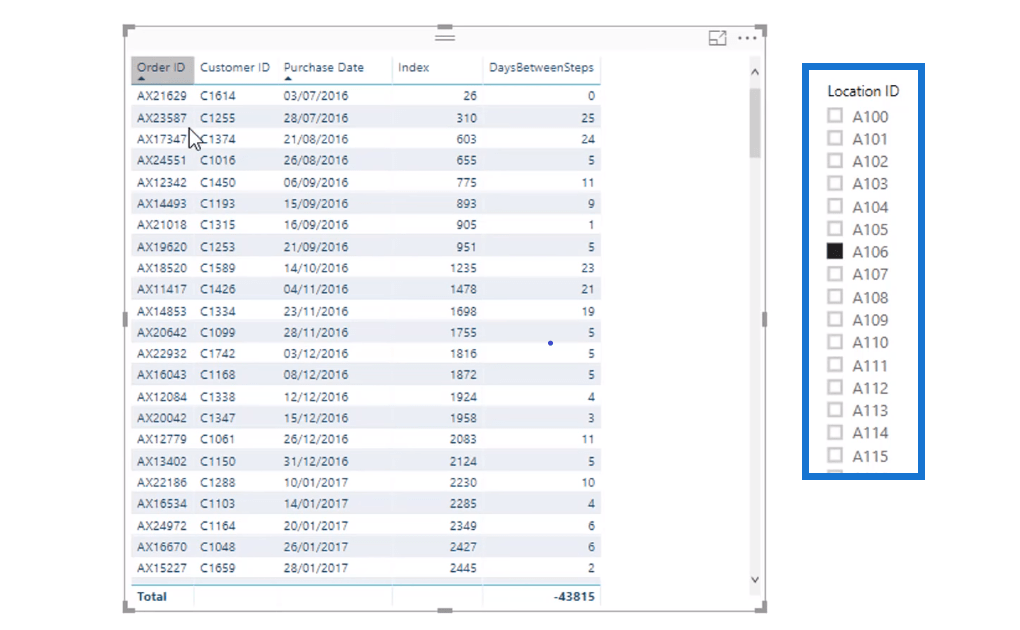Viewport: 1020px width, 630px height.
Task: Select index value 2349 cell
Action: [463, 525]
